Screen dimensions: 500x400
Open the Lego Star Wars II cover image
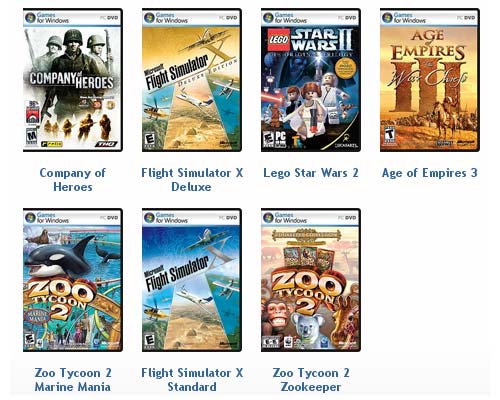click(x=311, y=80)
